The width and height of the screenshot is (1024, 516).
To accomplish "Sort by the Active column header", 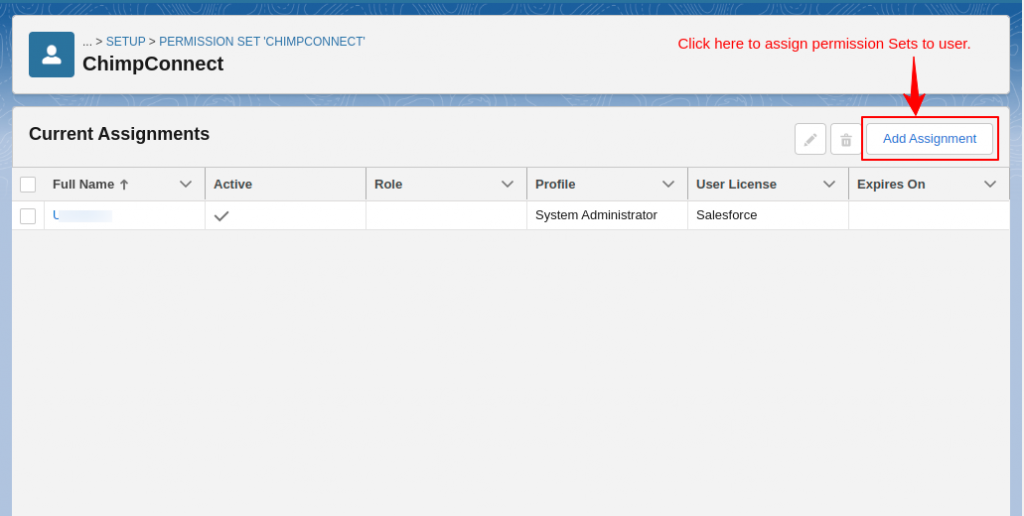I will (233, 184).
